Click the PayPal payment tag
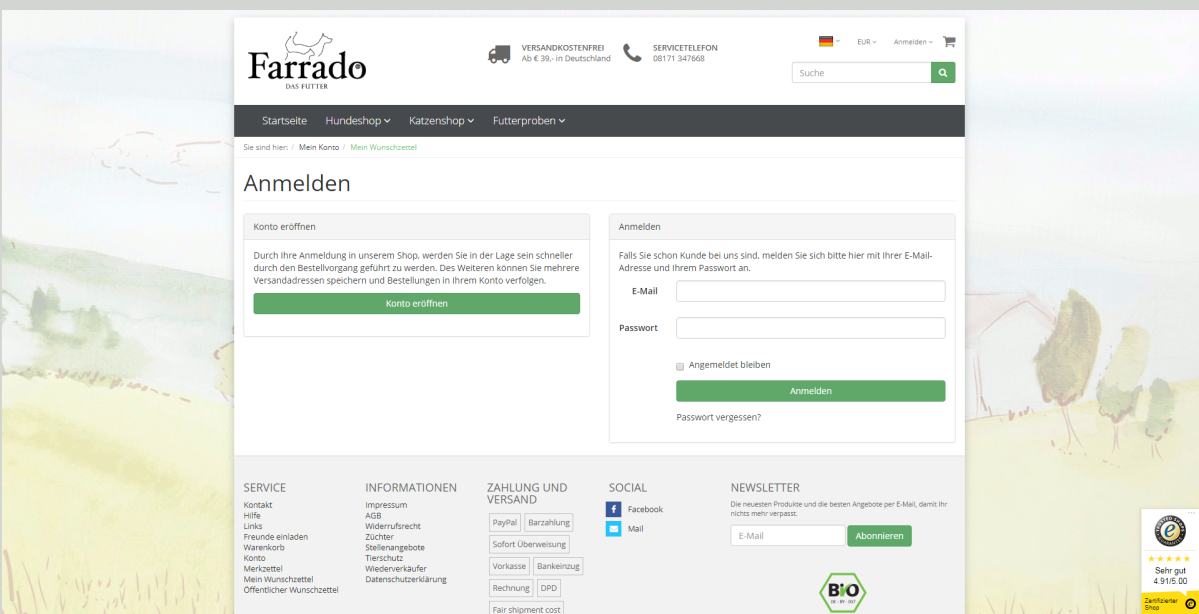Screen dimensions: 1199x614 pyautogui.click(x=505, y=523)
